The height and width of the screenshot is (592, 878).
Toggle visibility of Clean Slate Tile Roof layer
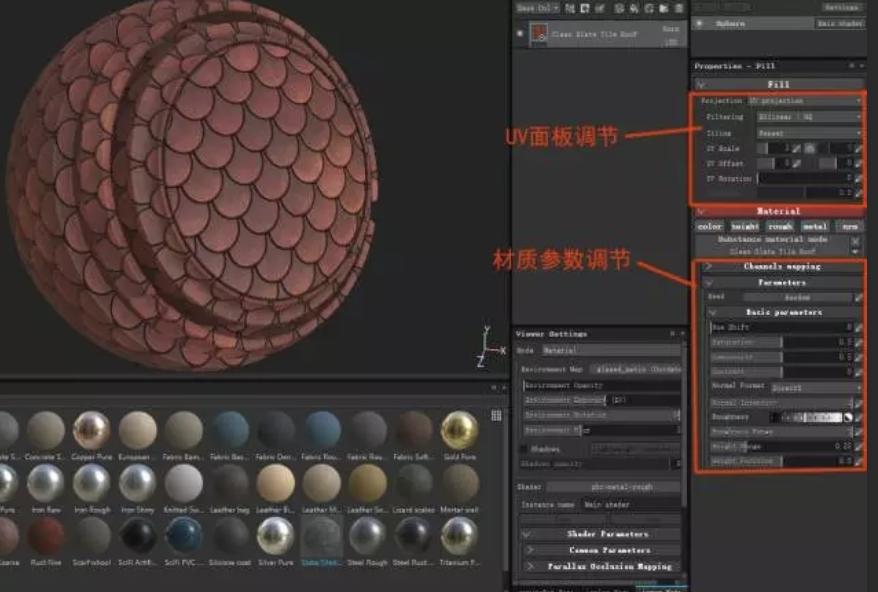(520, 34)
